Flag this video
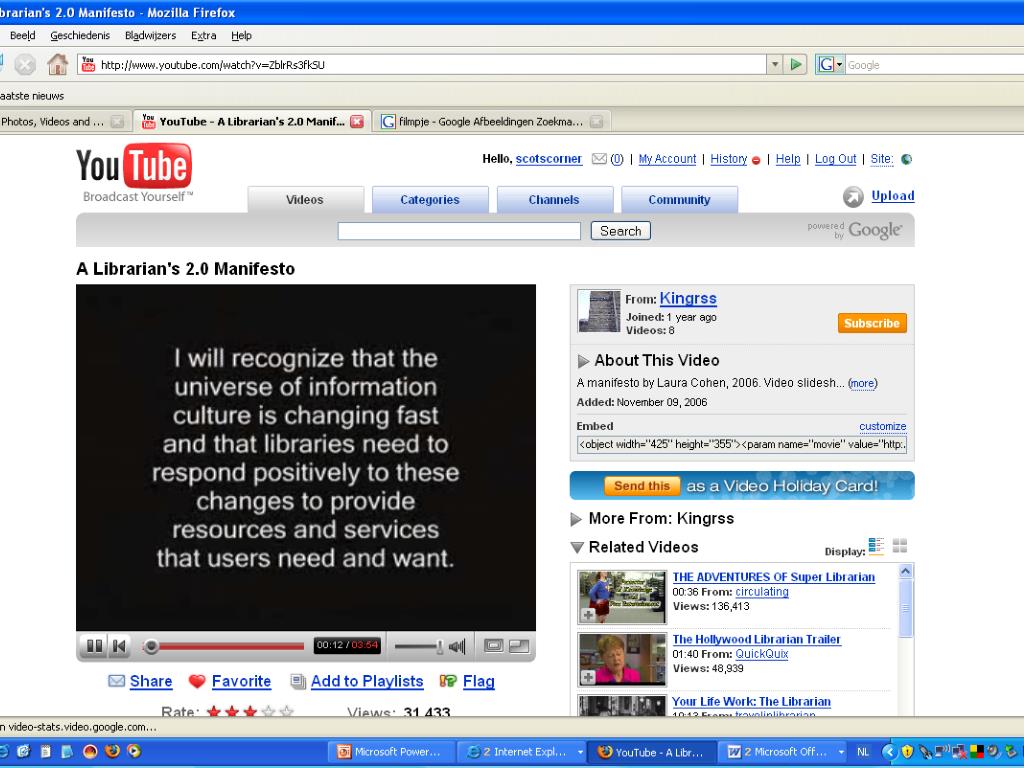The height and width of the screenshot is (768, 1024). [x=467, y=681]
